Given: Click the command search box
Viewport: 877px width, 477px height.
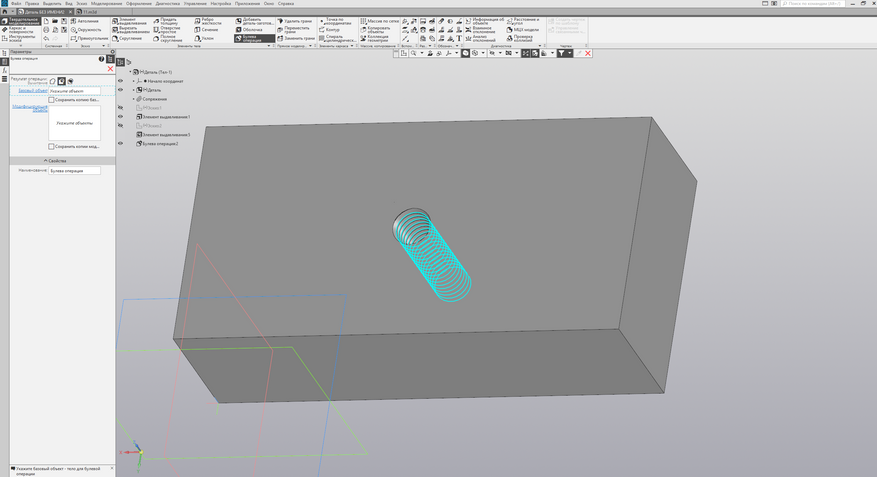Looking at the screenshot, I should click(x=813, y=3).
